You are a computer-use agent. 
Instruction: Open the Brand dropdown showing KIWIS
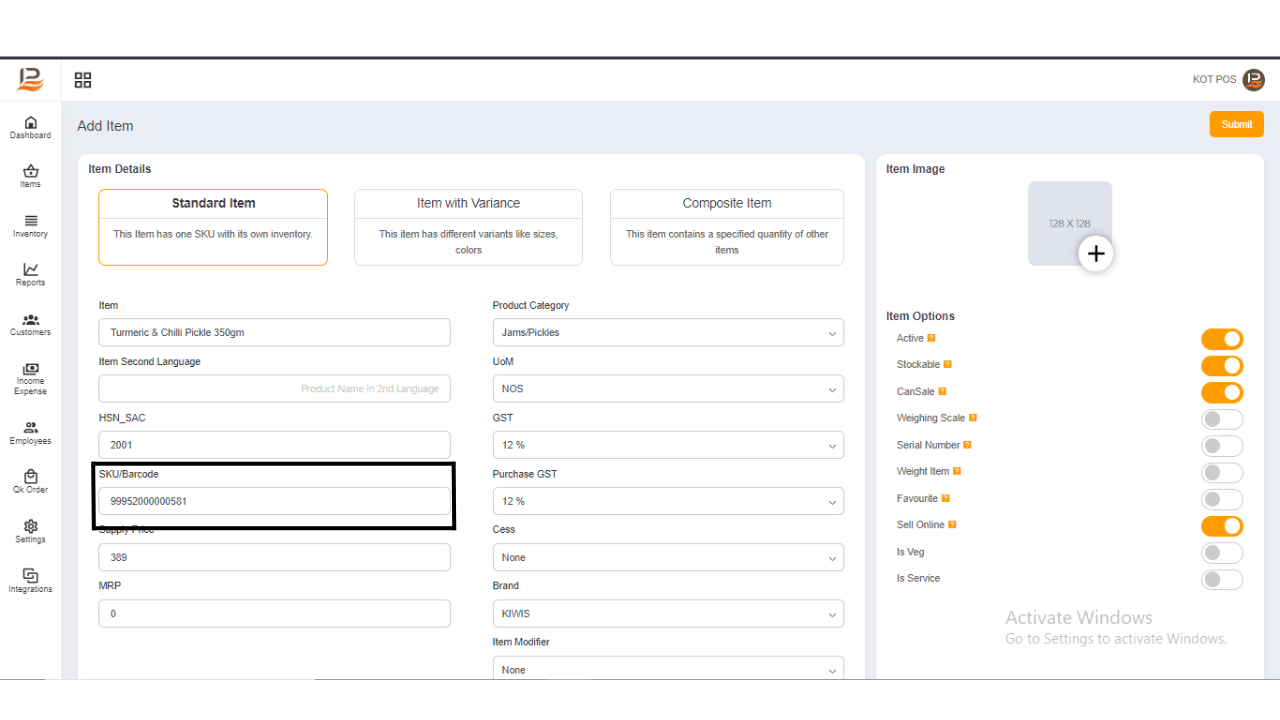coord(667,613)
